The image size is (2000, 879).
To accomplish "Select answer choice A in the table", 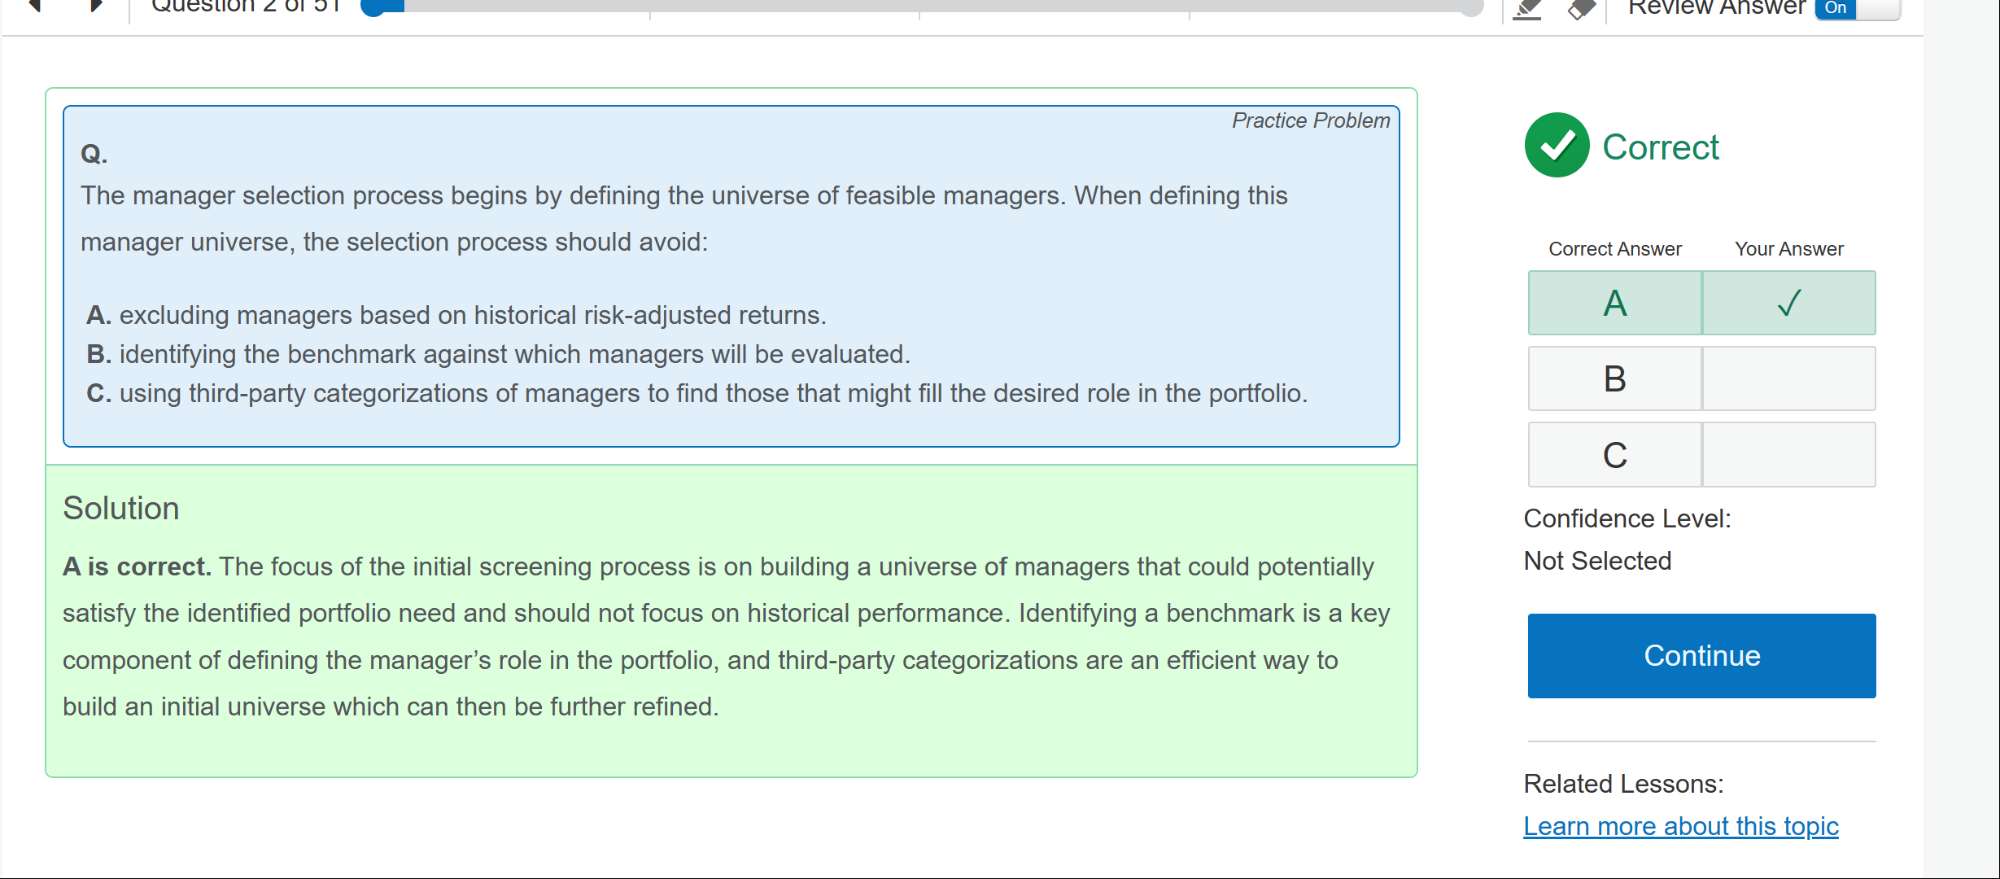I will [x=1614, y=303].
